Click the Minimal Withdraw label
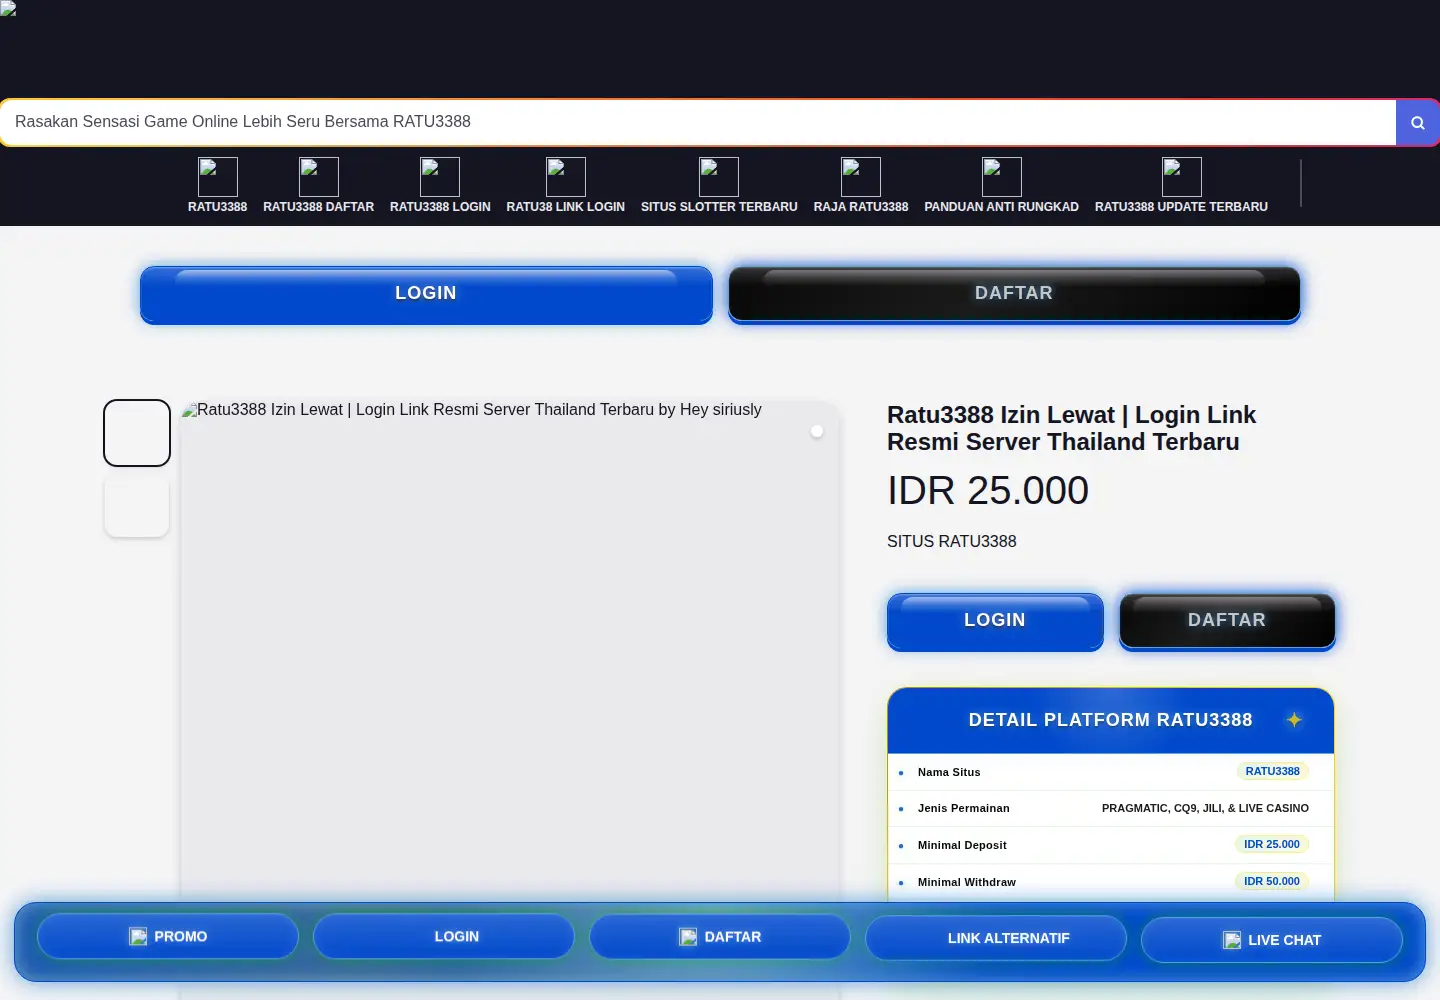The image size is (1440, 1000). 967,883
